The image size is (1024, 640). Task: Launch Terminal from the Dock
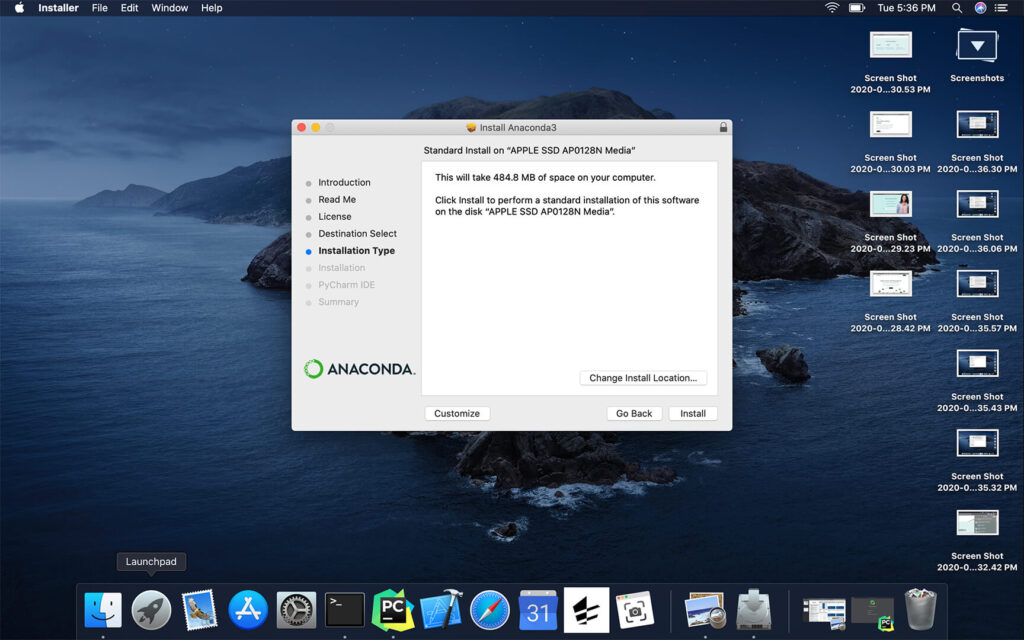click(345, 611)
